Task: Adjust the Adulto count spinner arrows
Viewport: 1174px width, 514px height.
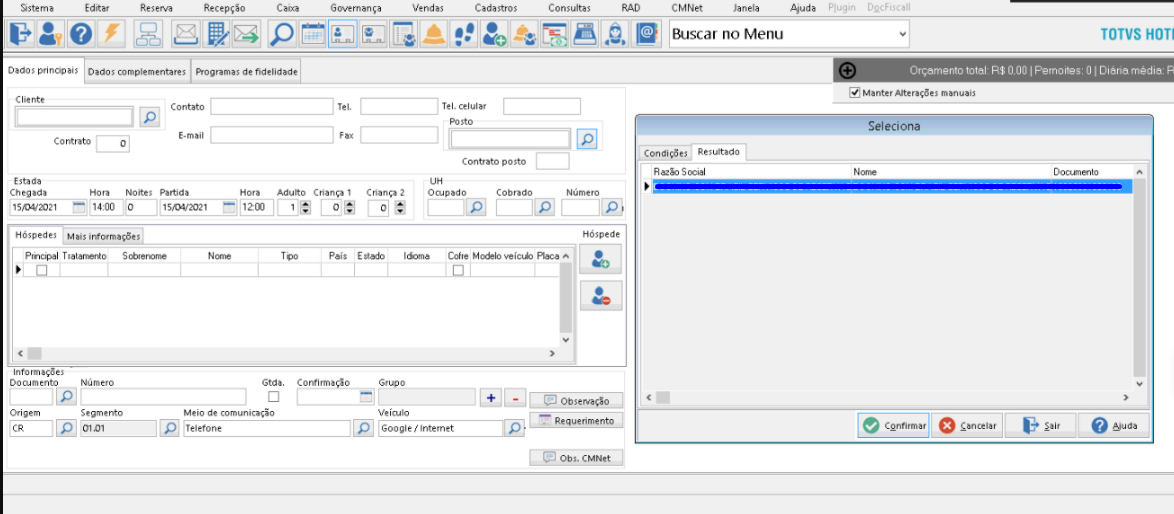Action: (305, 208)
